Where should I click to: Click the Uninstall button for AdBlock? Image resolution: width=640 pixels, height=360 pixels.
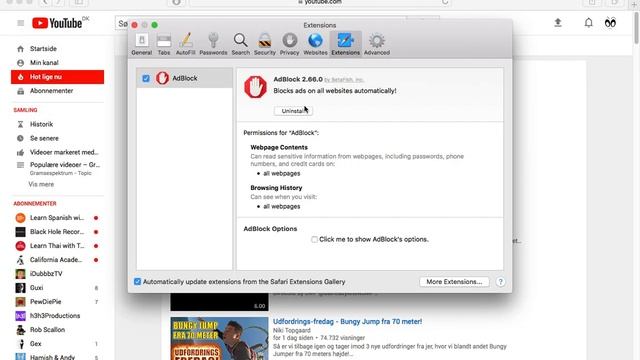click(293, 111)
